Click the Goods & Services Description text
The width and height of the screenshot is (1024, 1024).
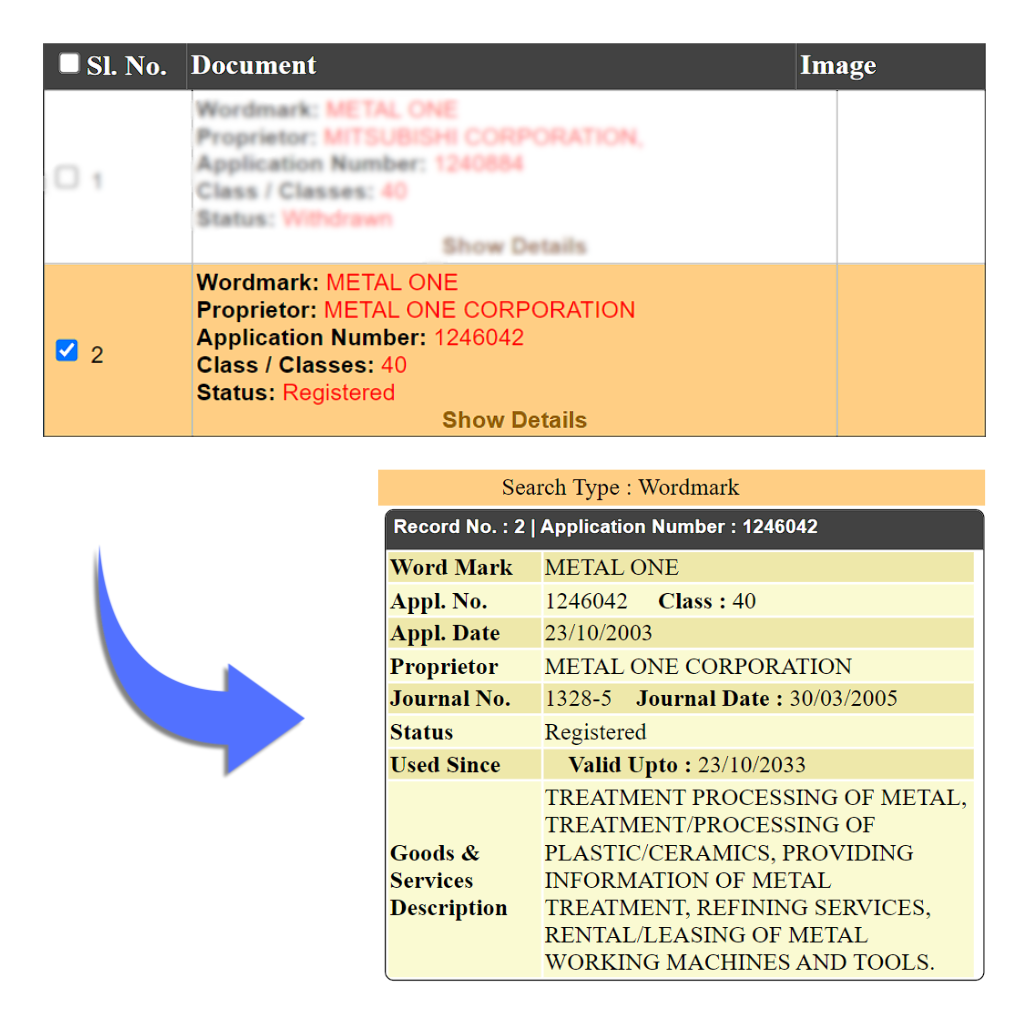[756, 880]
